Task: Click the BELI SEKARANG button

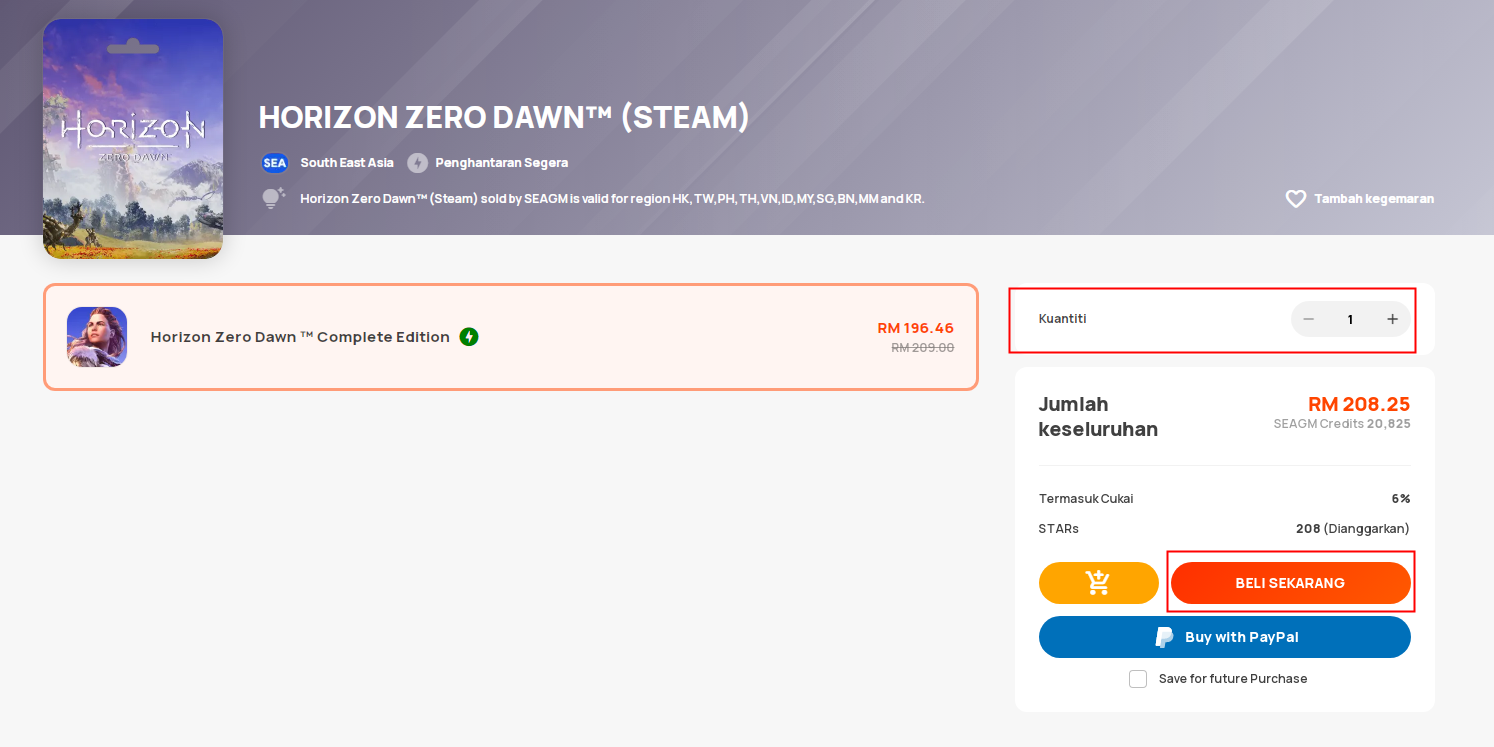Action: point(1290,583)
